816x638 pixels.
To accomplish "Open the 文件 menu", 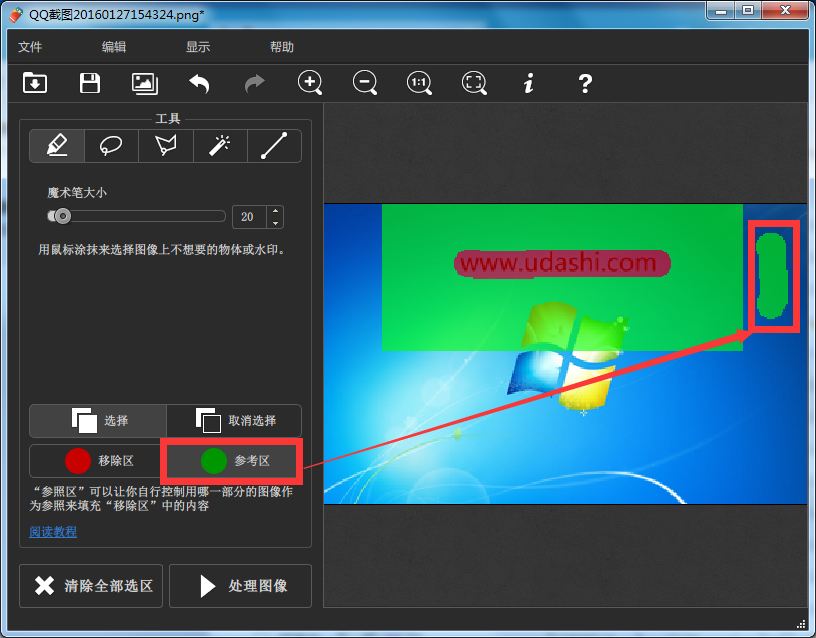I will click(30, 47).
